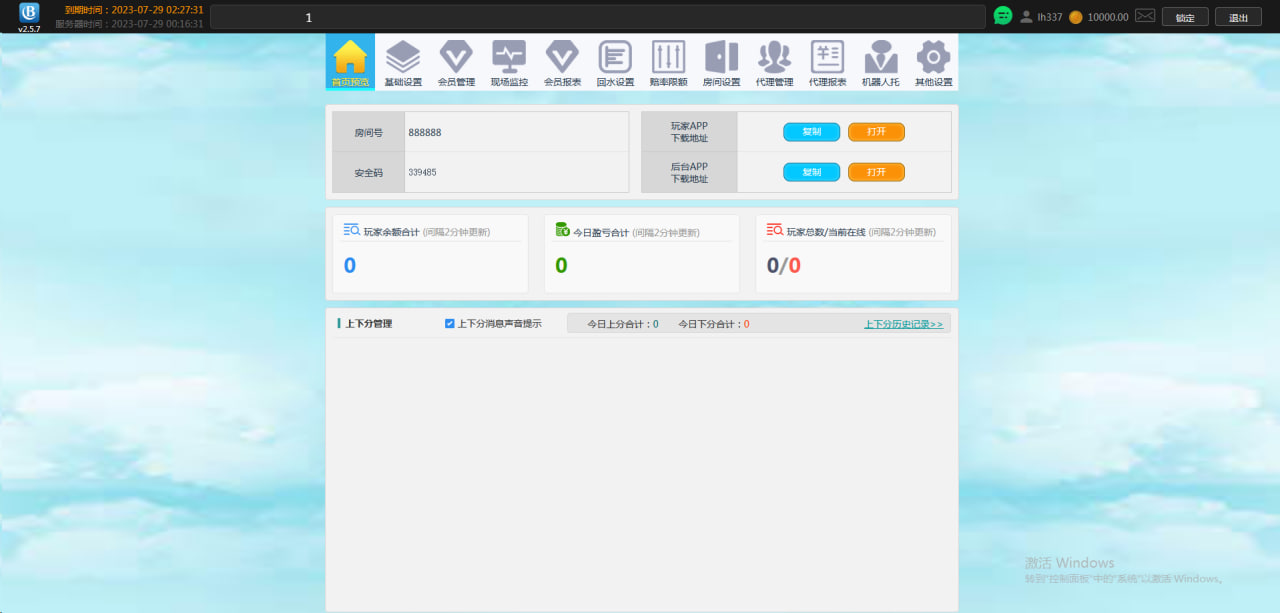Open 房间设置 room settings
1280x613 pixels.
[x=721, y=62]
